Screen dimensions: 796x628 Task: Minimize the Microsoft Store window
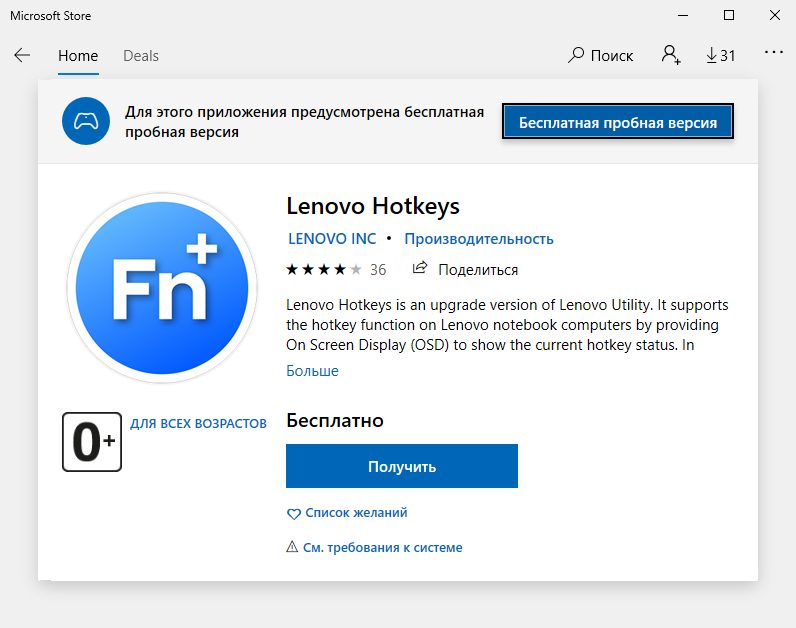click(683, 15)
